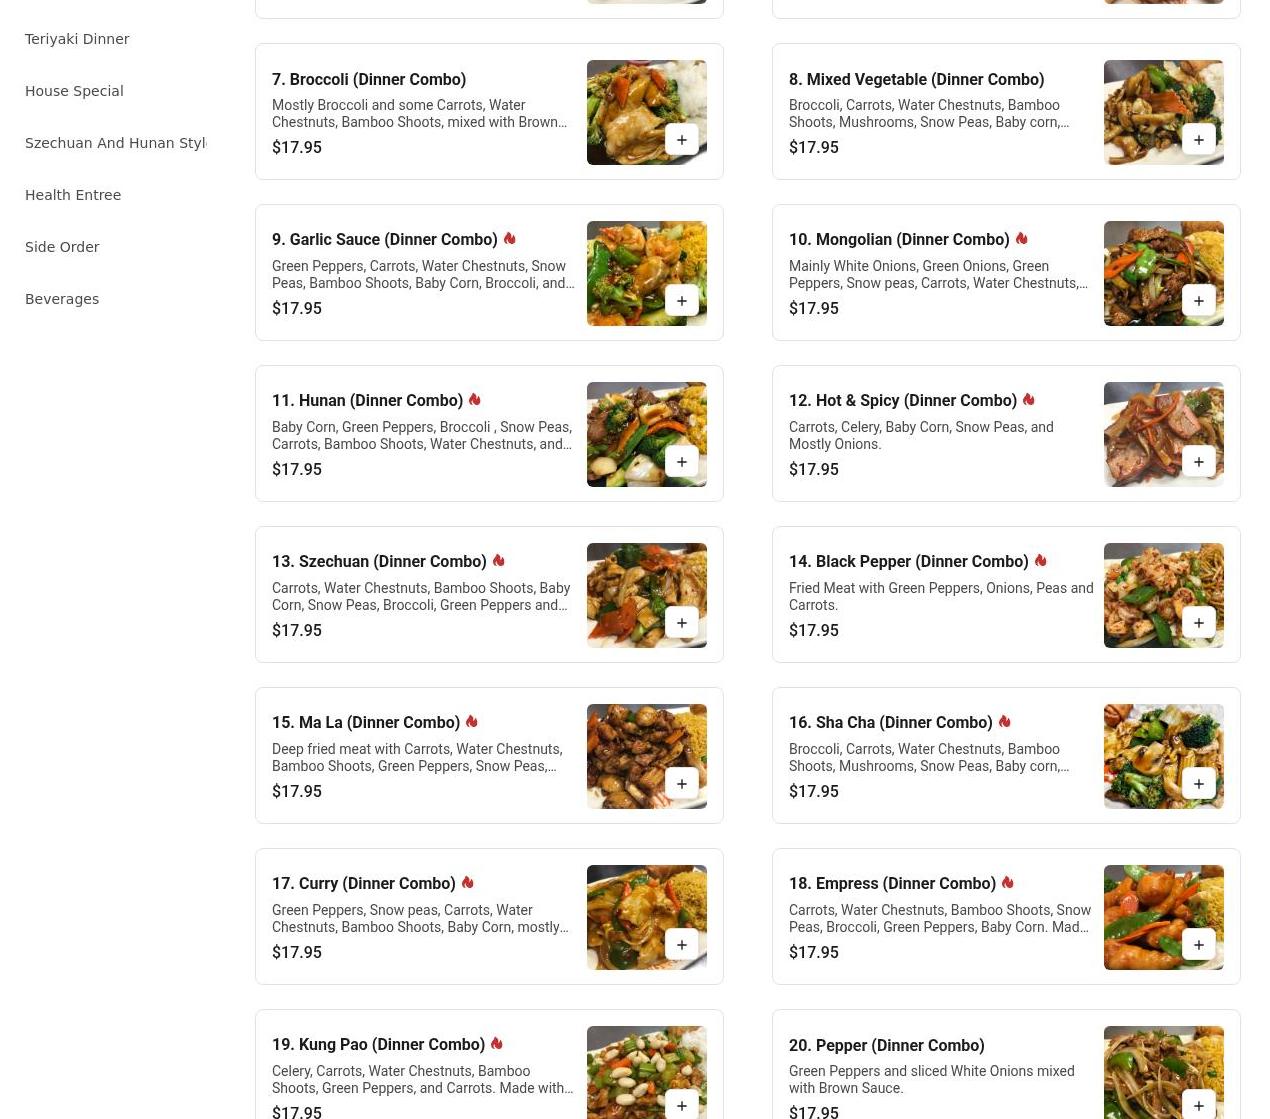
Task: Select House Special in sidebar
Action: pyautogui.click(x=74, y=91)
